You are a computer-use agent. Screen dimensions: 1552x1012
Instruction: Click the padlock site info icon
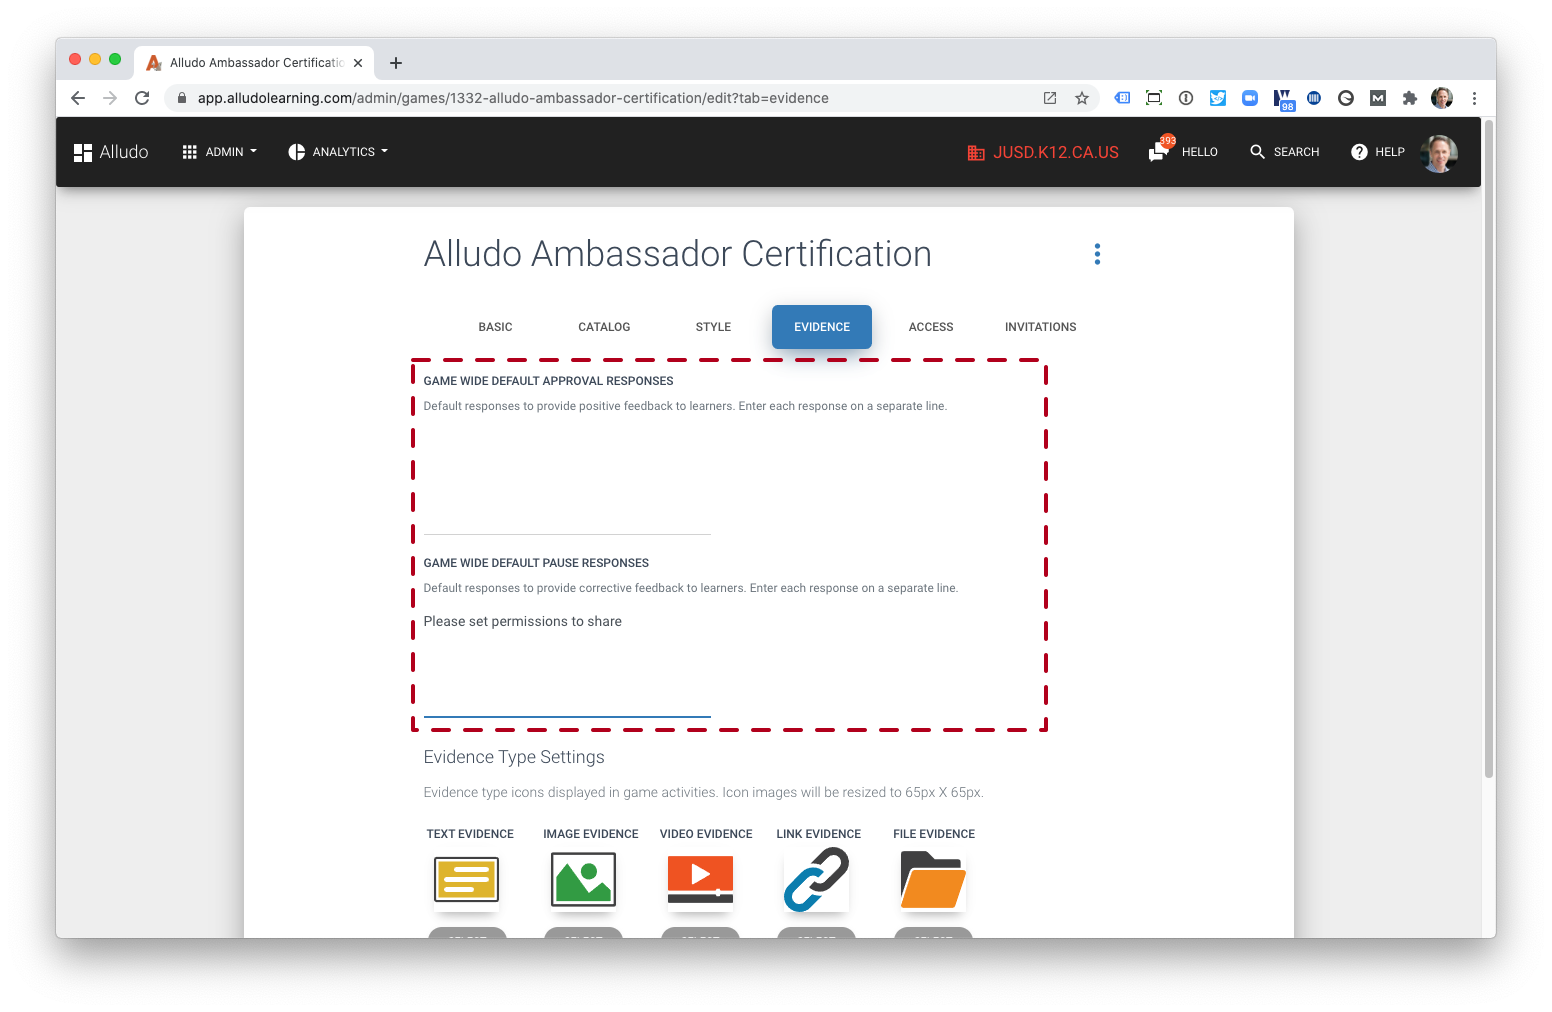pos(182,98)
